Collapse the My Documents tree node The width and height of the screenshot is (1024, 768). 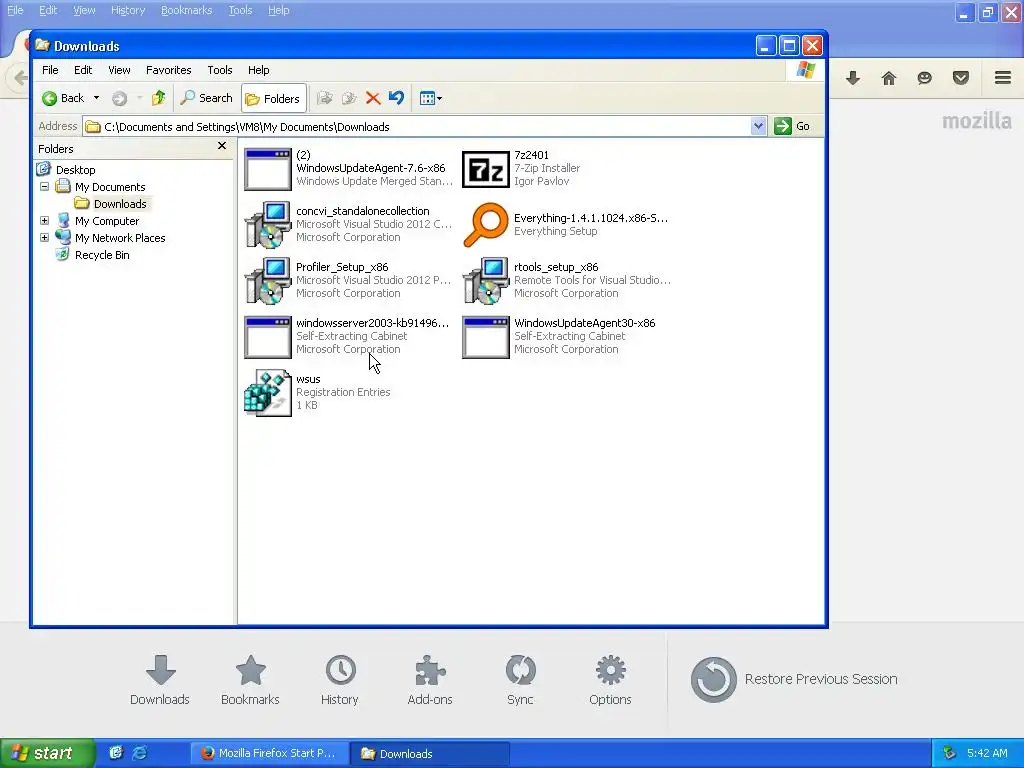pyautogui.click(x=44, y=187)
